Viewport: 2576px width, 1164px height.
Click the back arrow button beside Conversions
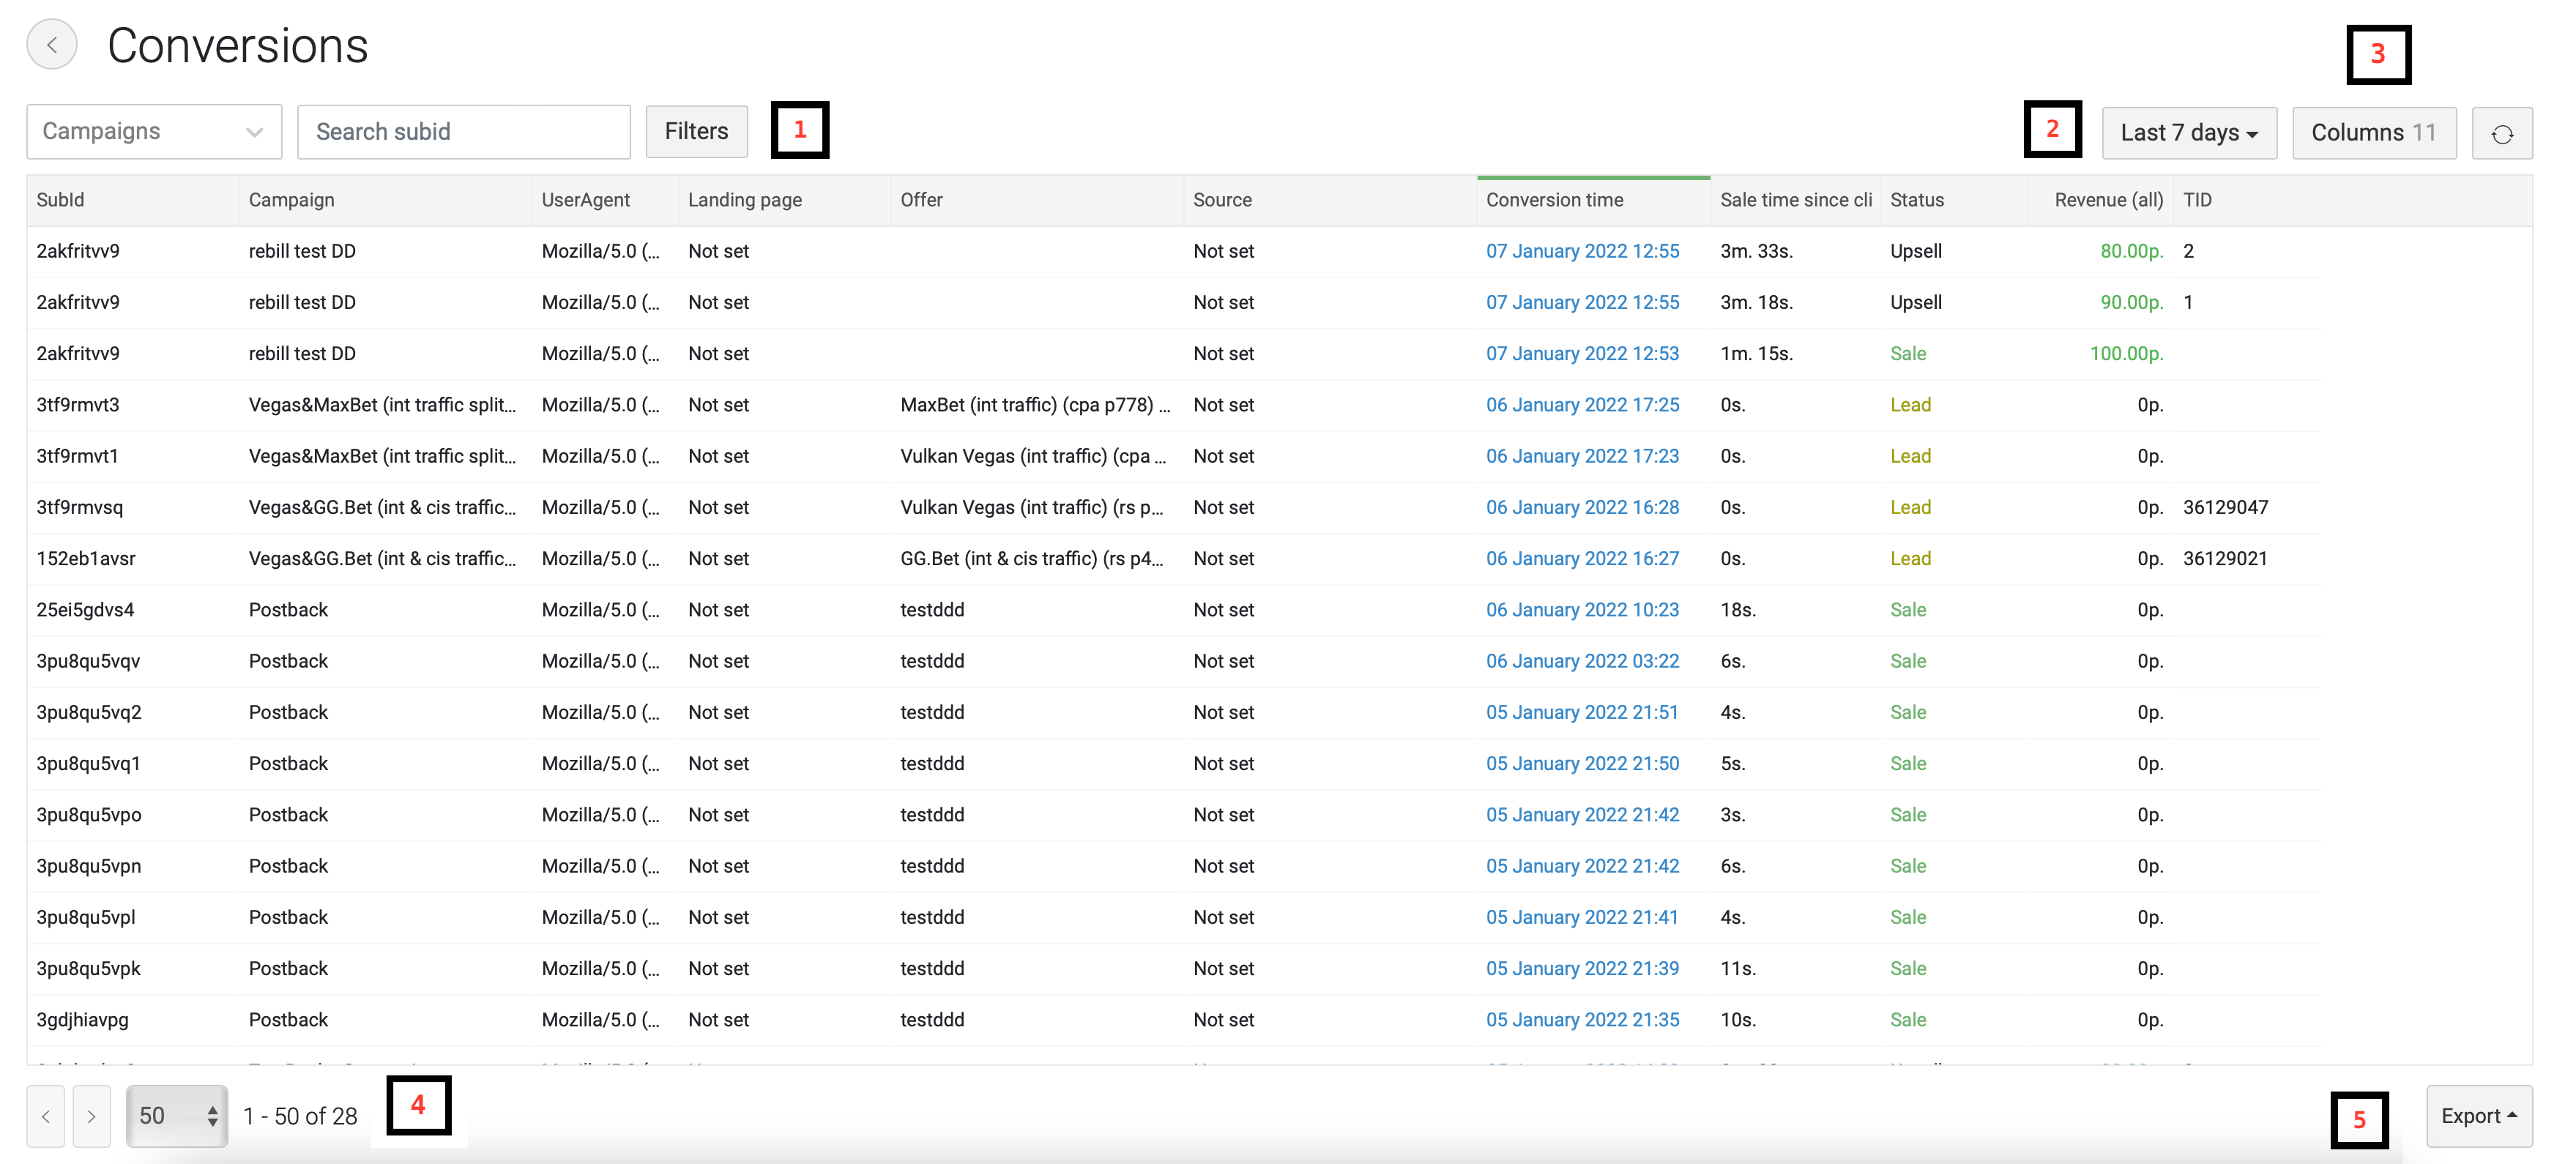(x=52, y=45)
